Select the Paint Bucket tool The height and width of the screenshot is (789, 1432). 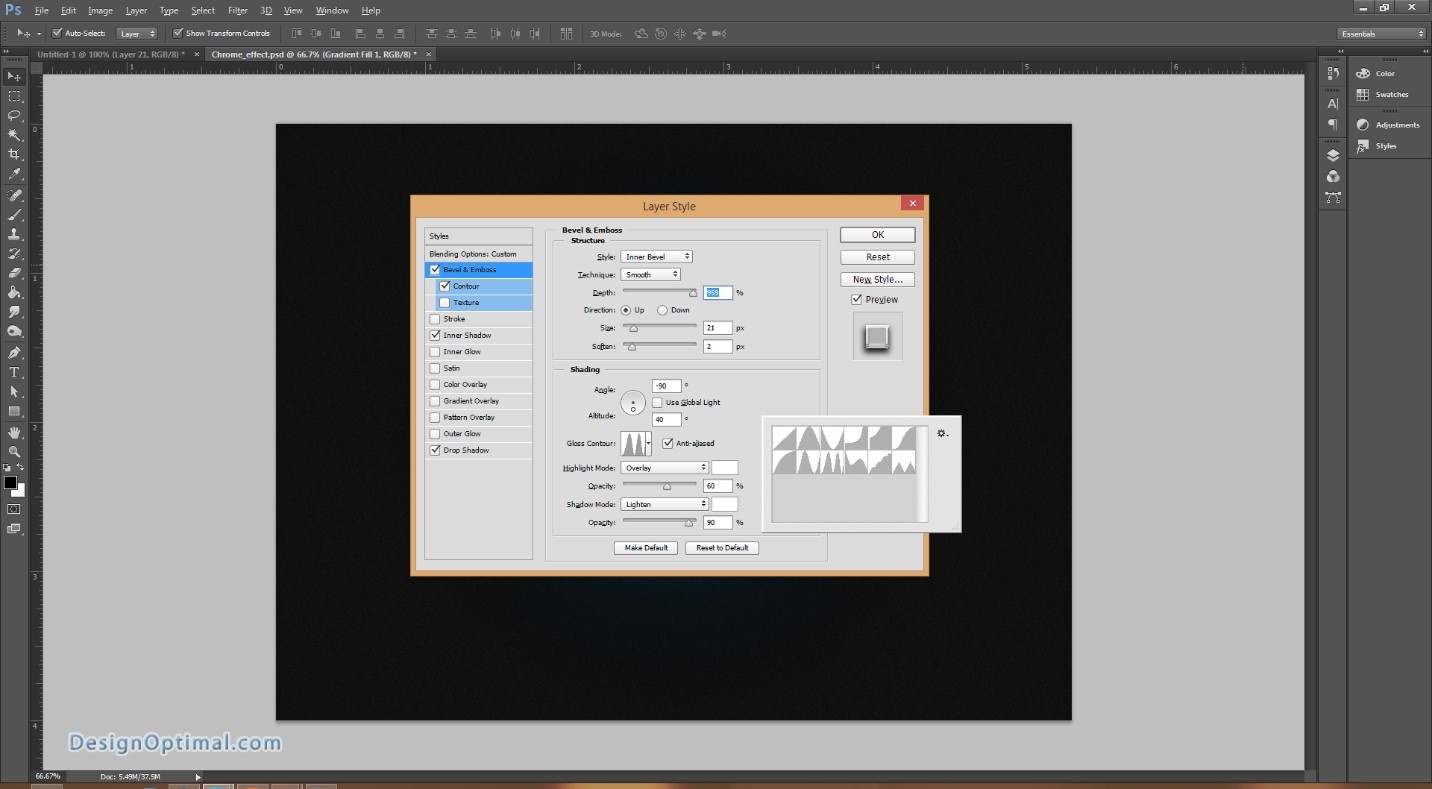(x=14, y=293)
